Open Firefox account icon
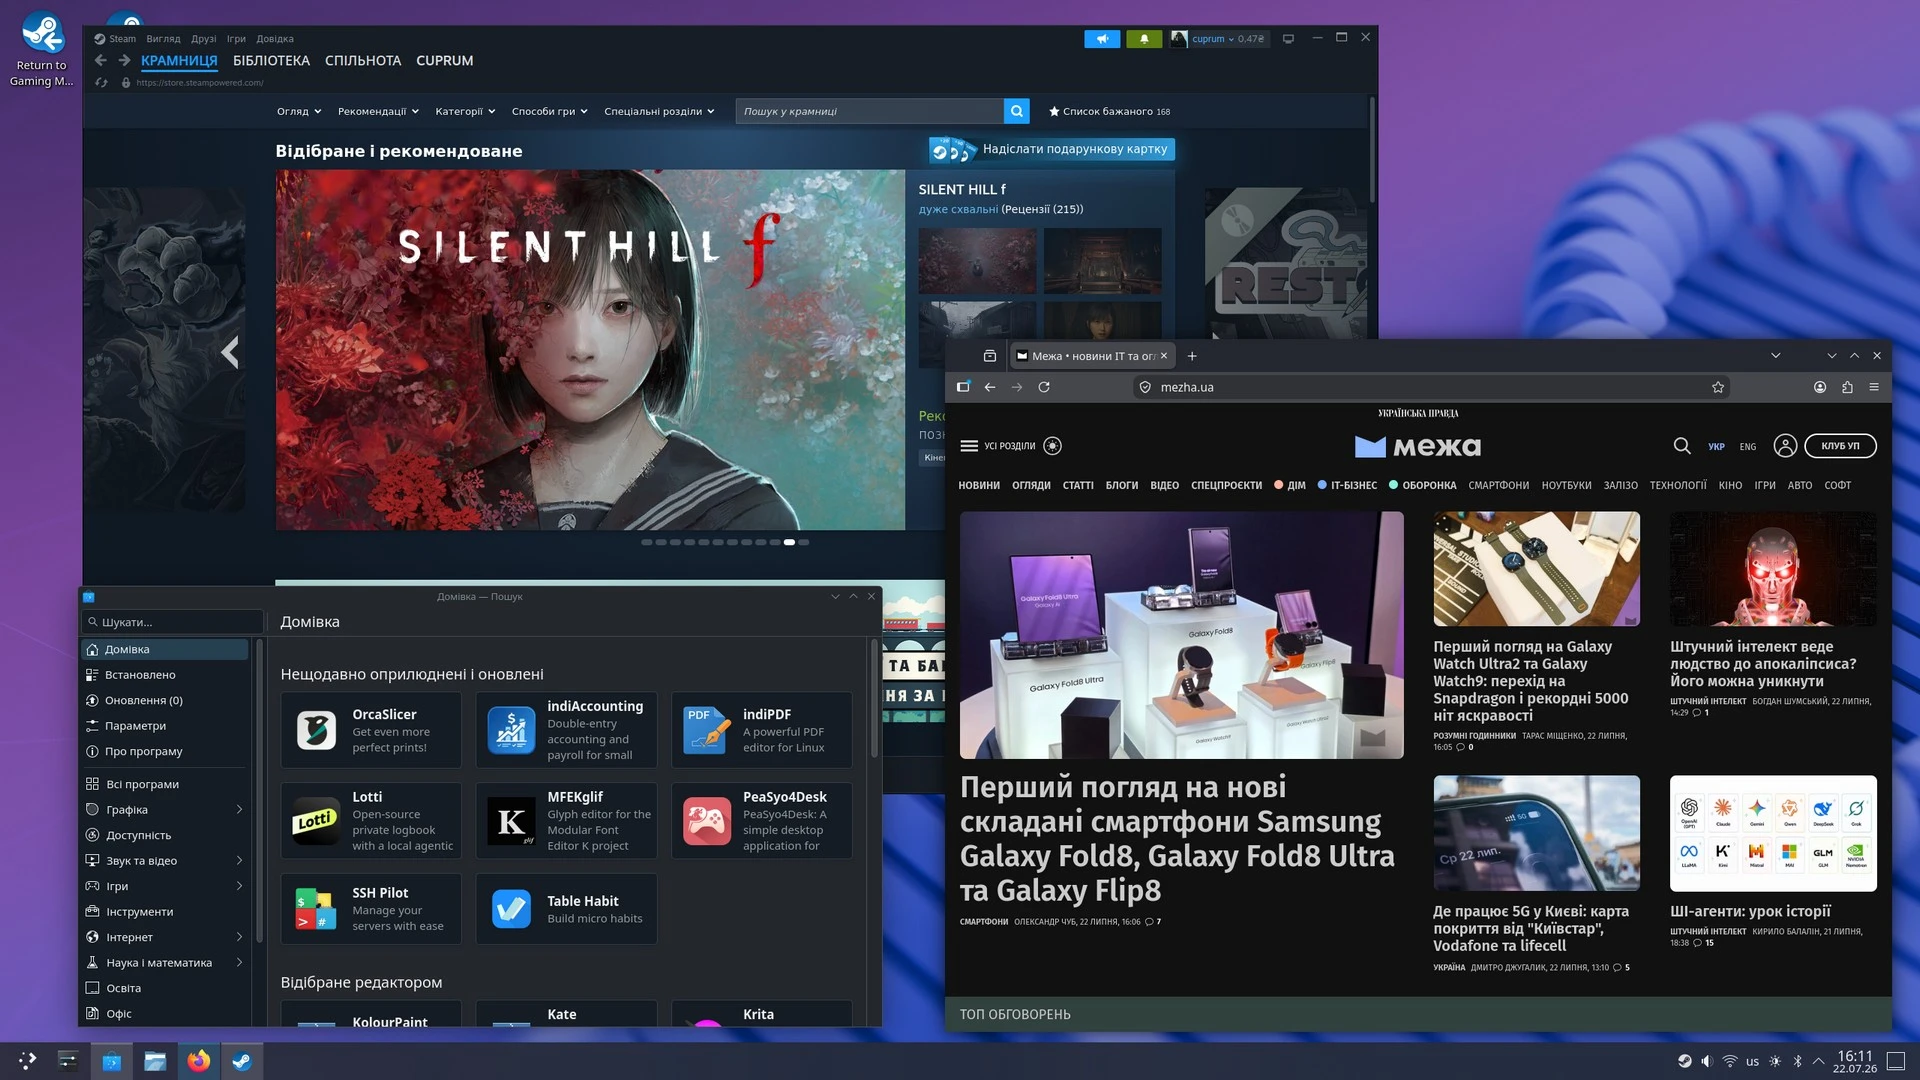Screen dimensions: 1920x1080 (x=1820, y=387)
